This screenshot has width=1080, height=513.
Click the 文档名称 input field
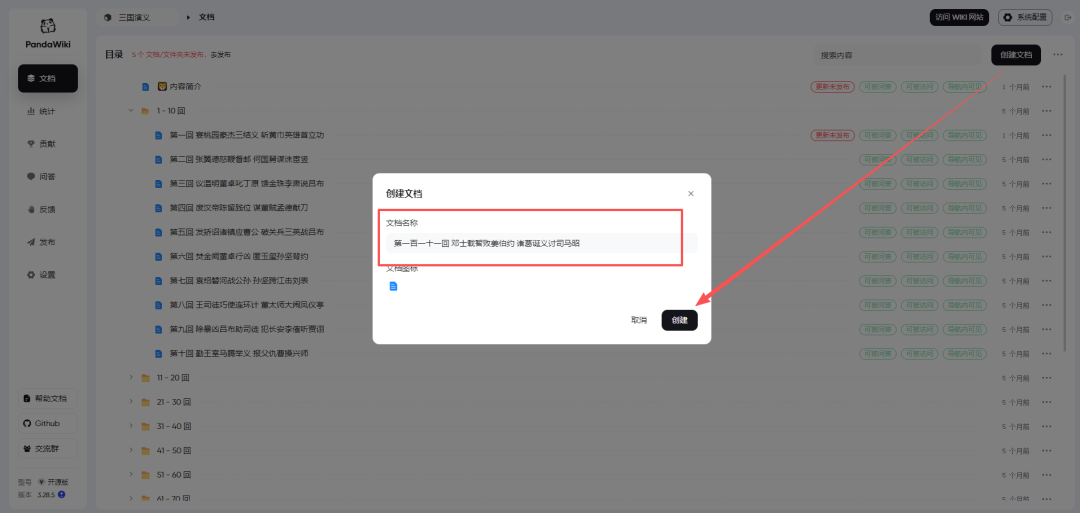pyautogui.click(x=540, y=243)
